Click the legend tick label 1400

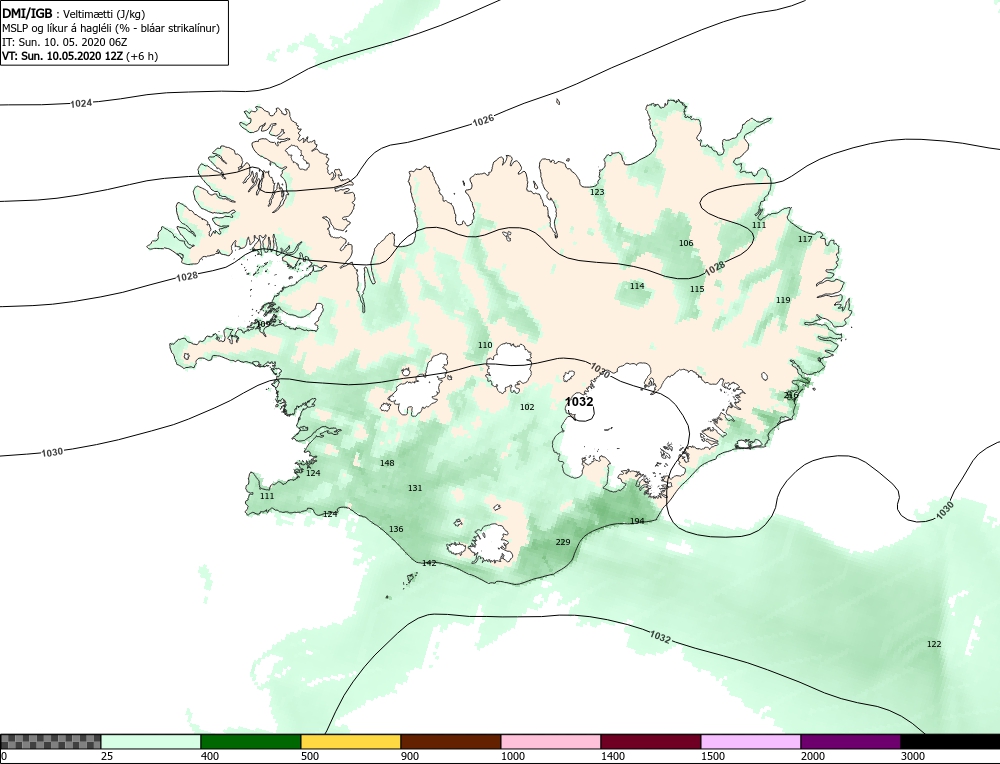[x=613, y=756]
